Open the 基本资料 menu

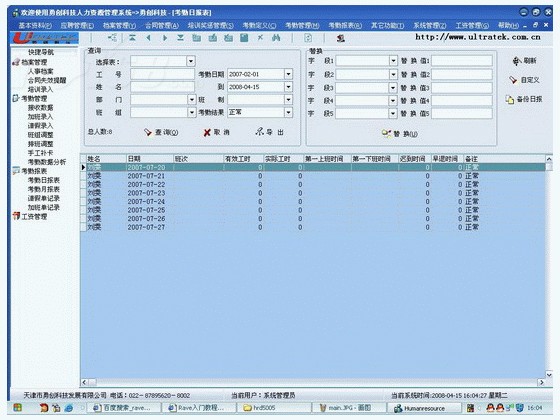[x=35, y=25]
